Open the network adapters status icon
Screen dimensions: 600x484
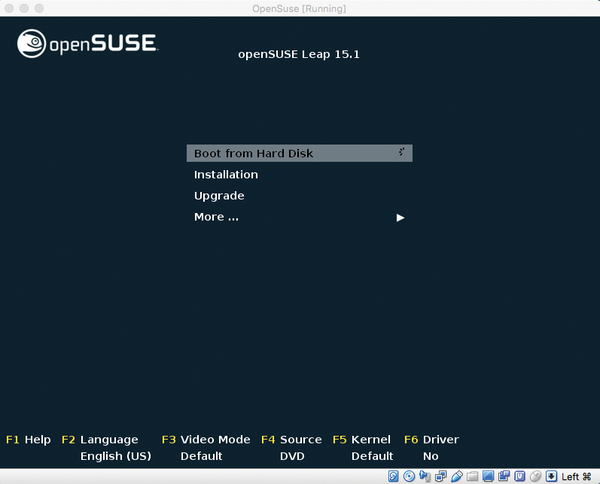[x=441, y=476]
